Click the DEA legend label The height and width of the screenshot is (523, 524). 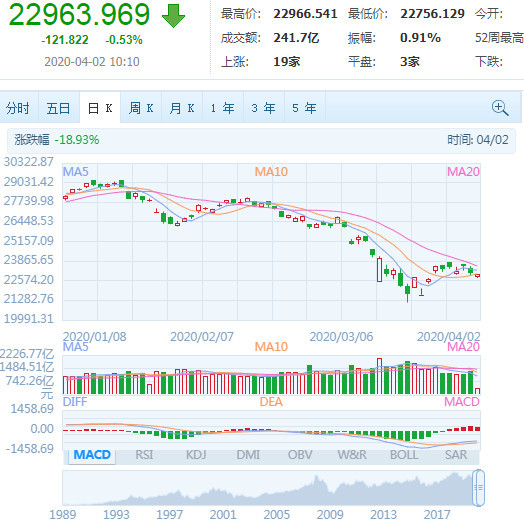[271, 402]
